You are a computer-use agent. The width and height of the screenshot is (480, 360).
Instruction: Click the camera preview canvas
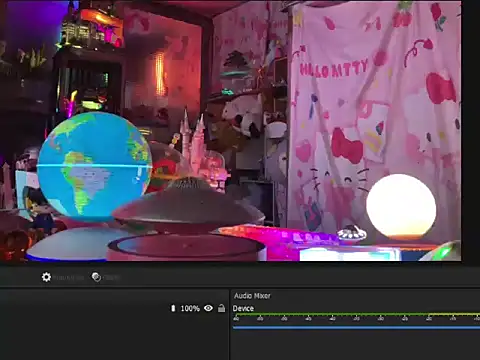pyautogui.click(x=231, y=131)
